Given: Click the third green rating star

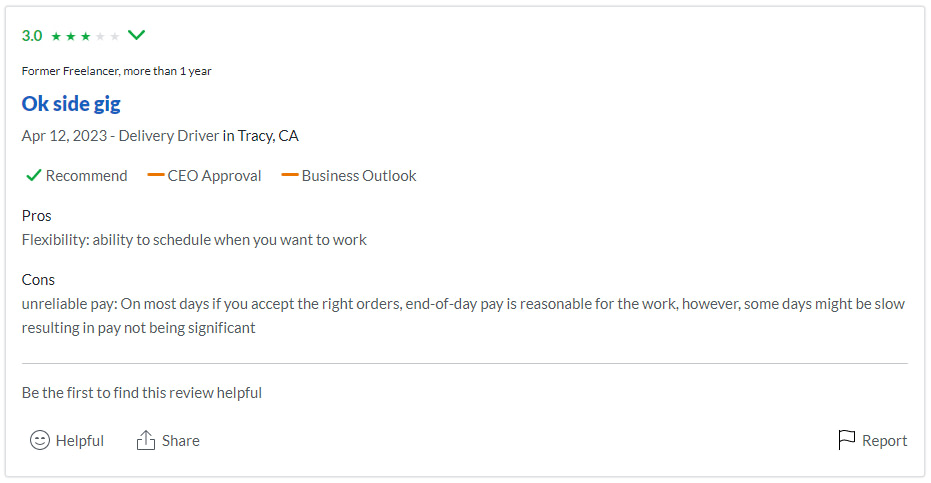Looking at the screenshot, I should (86, 36).
